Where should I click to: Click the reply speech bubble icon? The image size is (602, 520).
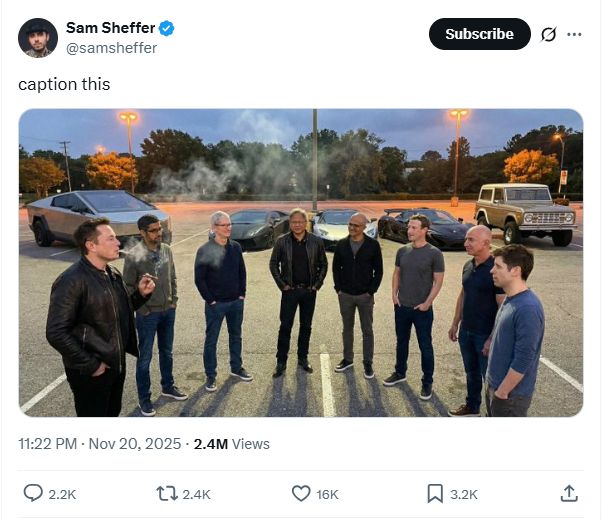[x=33, y=493]
